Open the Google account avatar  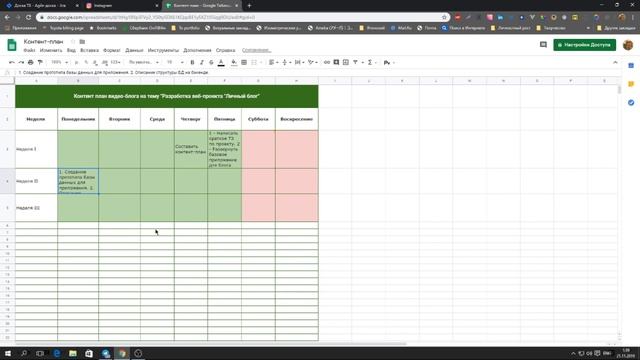(628, 45)
